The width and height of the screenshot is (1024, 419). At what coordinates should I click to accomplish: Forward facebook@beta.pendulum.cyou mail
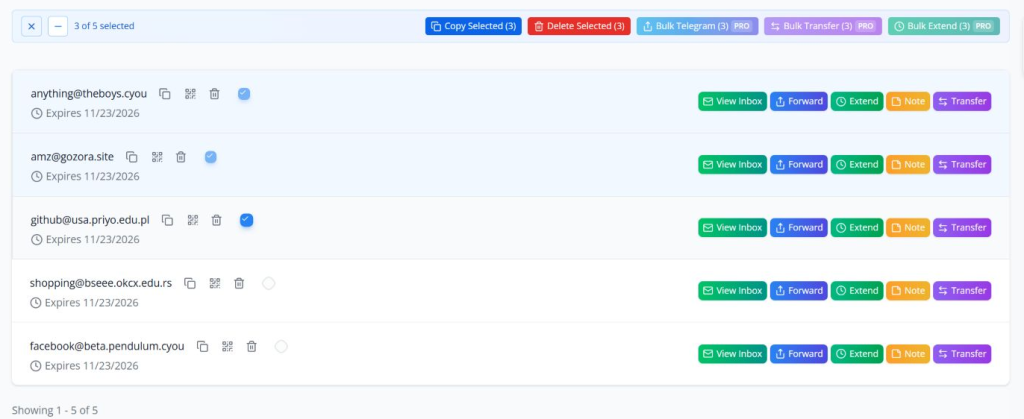(799, 354)
